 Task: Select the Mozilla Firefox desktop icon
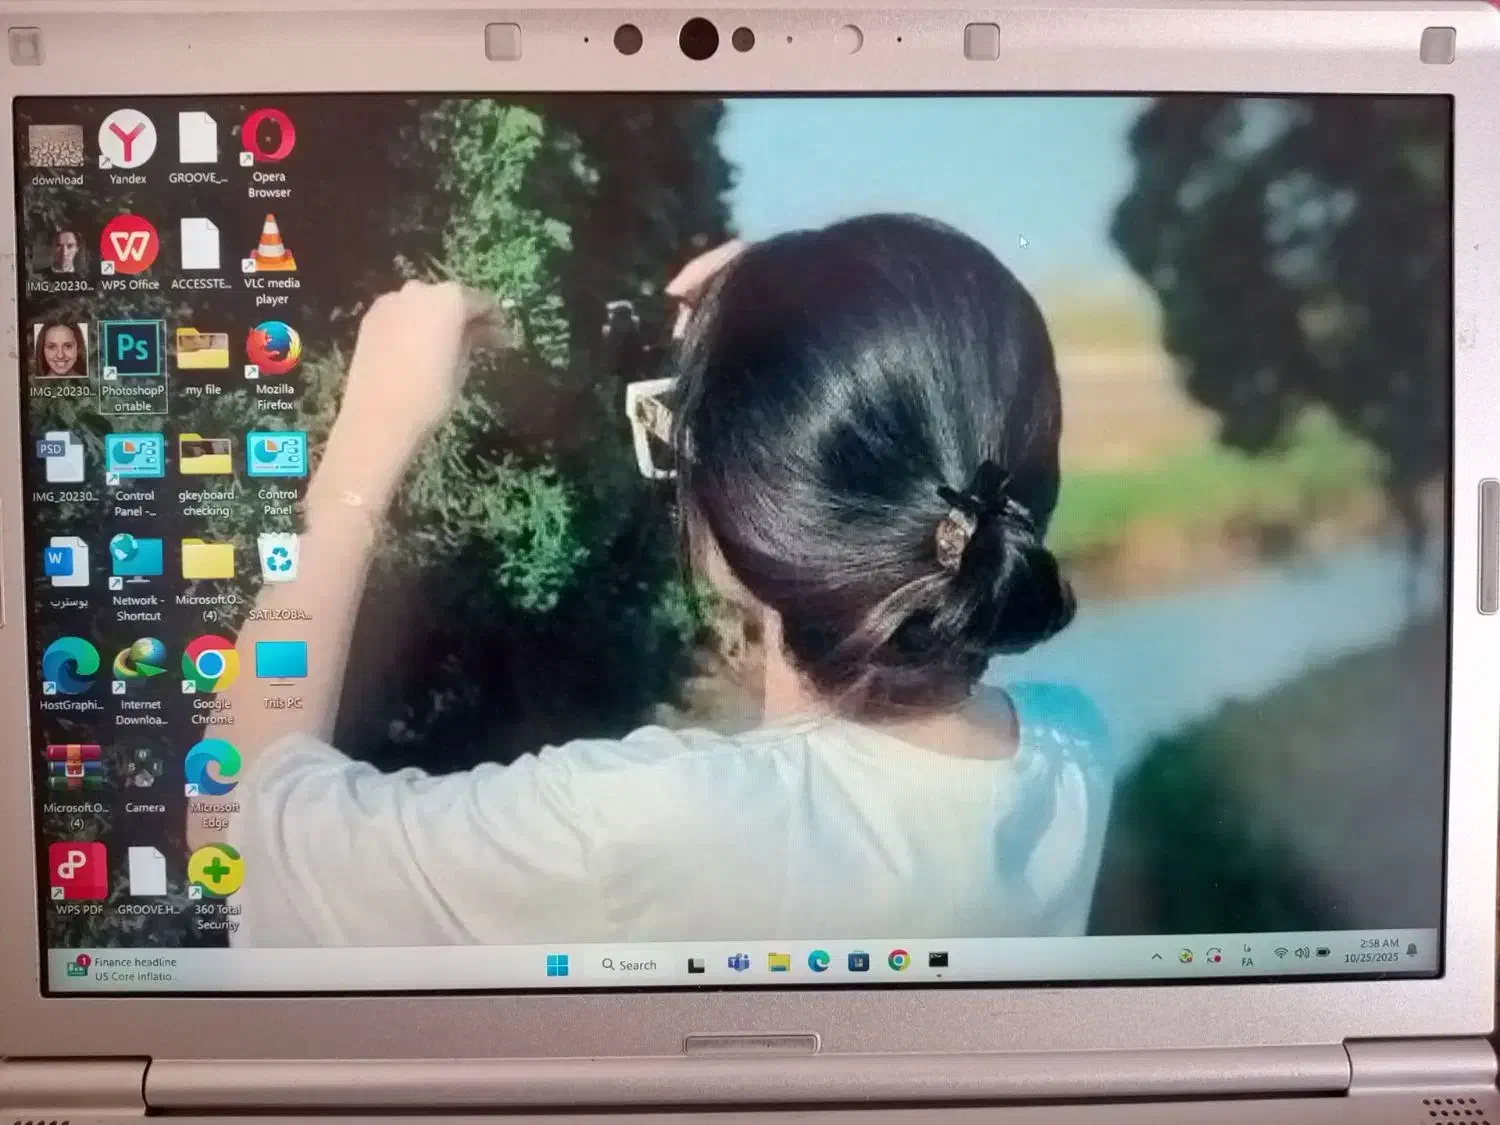[274, 351]
